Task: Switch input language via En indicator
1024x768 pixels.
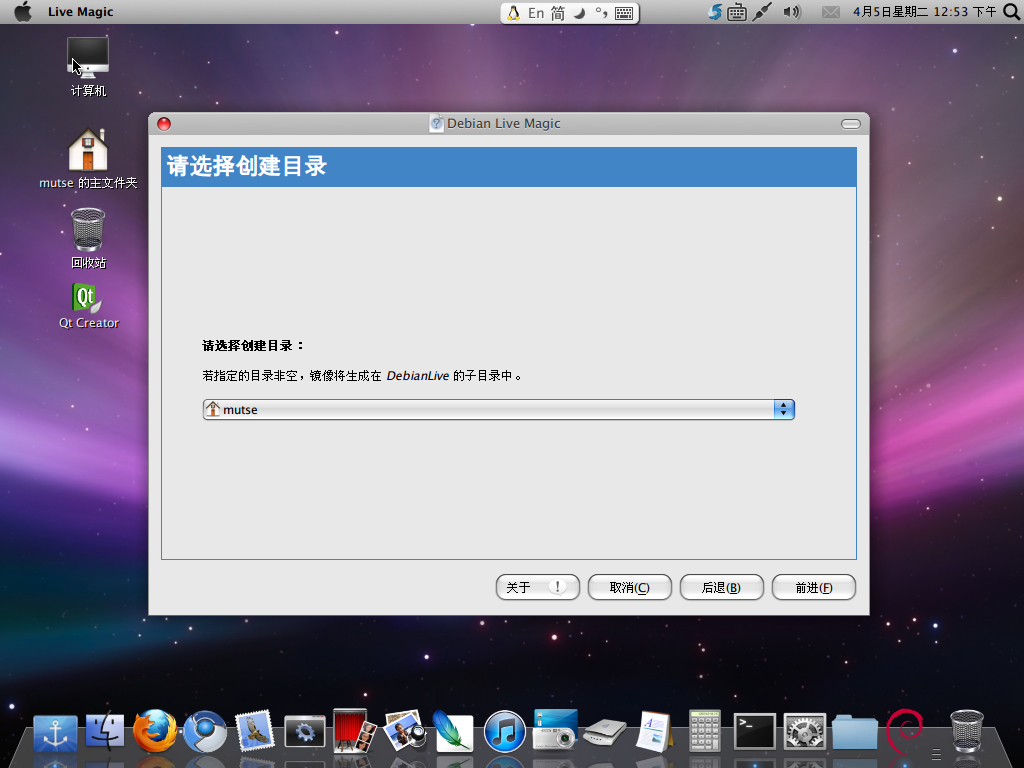Action: (536, 13)
